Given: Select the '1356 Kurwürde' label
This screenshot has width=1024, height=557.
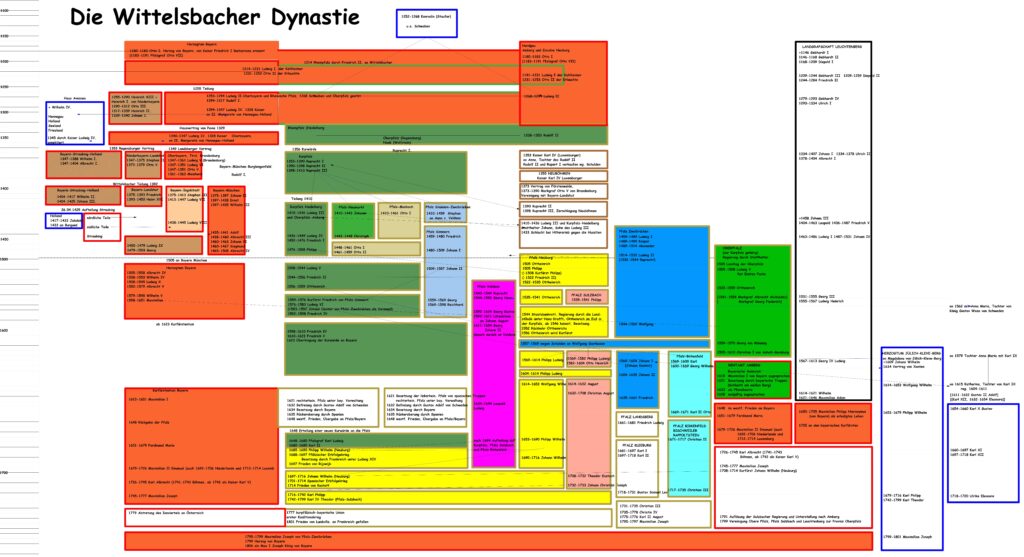Looking at the screenshot, I should (304, 149).
